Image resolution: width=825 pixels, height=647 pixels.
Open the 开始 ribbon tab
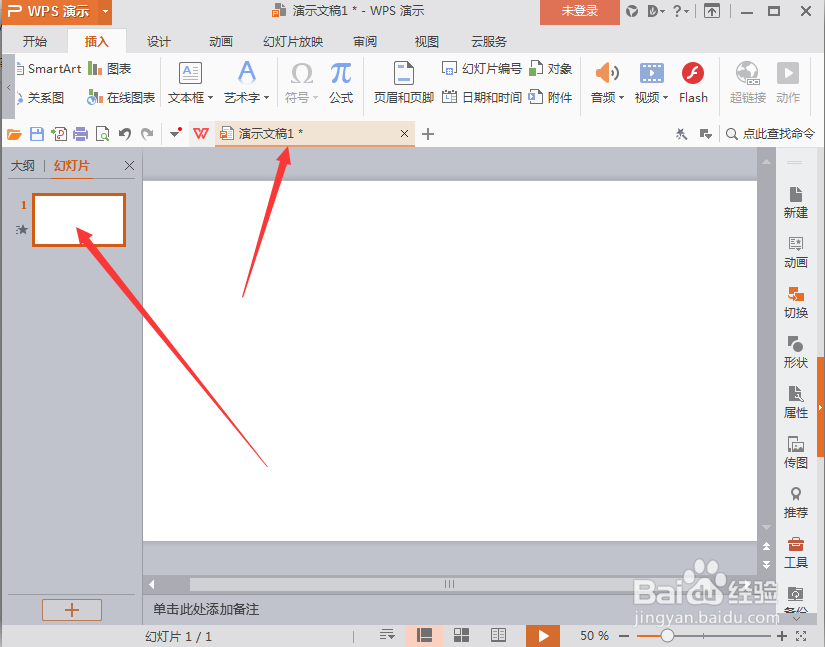35,42
